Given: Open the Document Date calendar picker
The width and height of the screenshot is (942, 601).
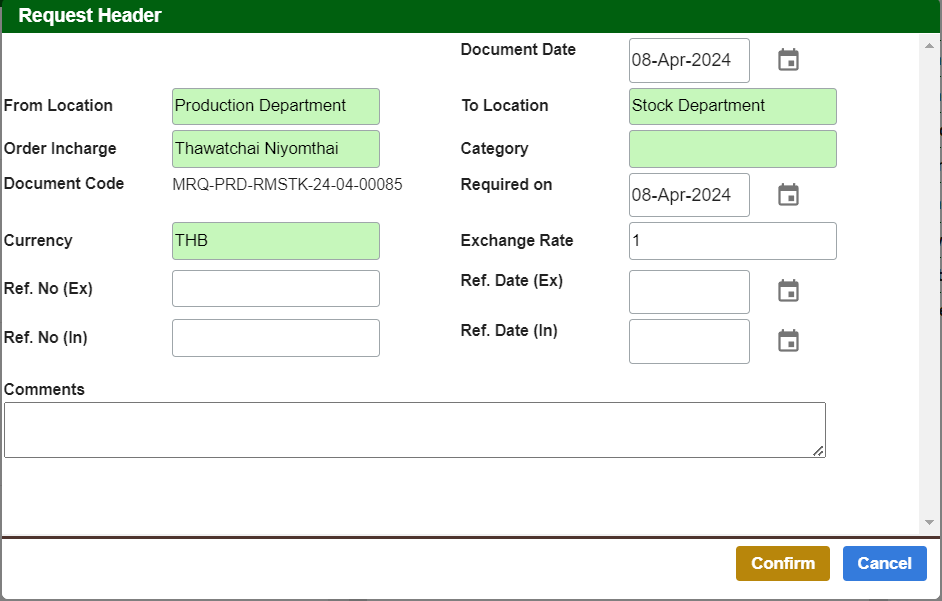Looking at the screenshot, I should click(788, 60).
